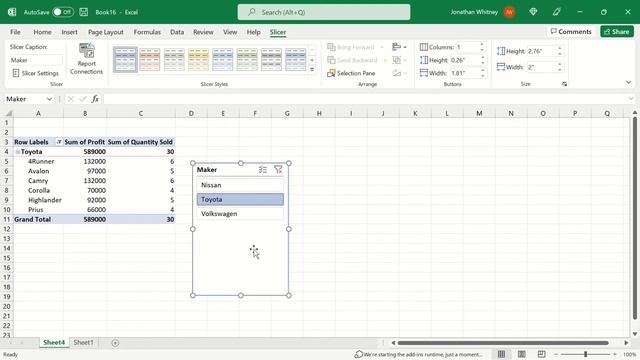The height and width of the screenshot is (360, 640).
Task: Click the Search box at top
Action: click(x=324, y=12)
